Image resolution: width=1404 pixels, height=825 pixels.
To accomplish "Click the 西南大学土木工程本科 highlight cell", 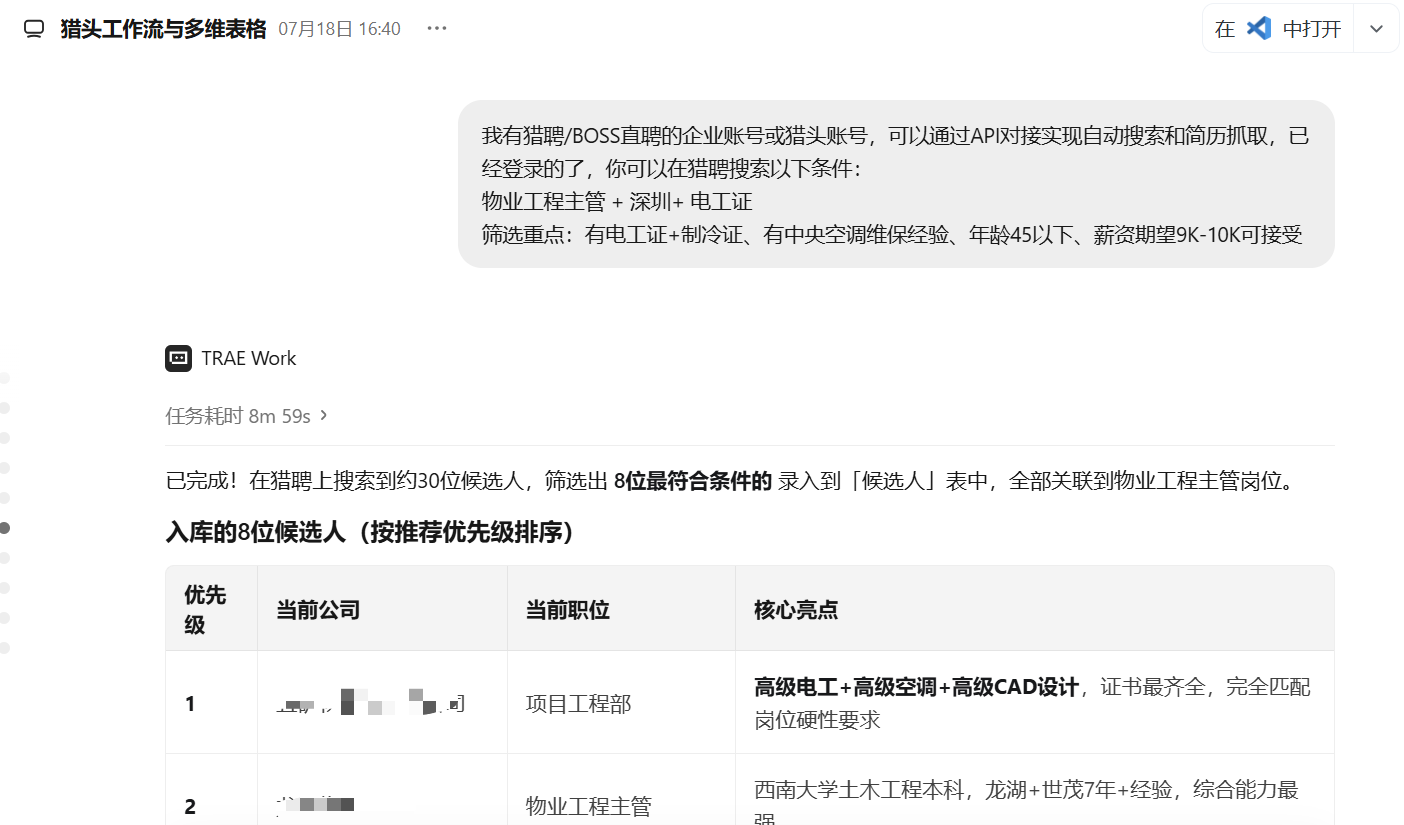I will pyautogui.click(x=1035, y=790).
